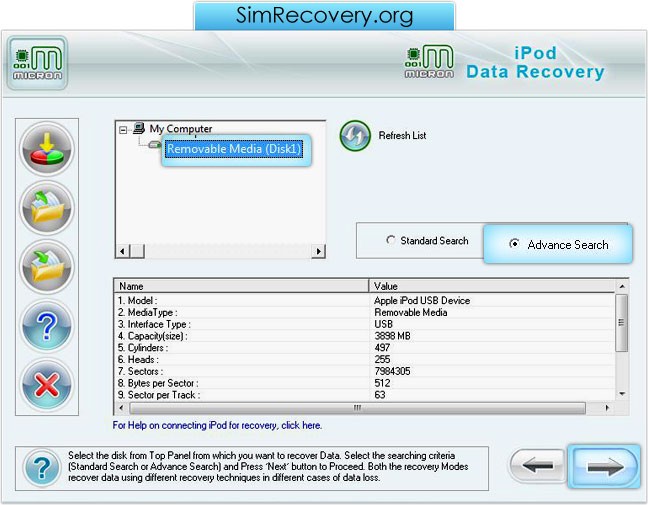This screenshot has height=505, width=648.
Task: Click tree panel right scroll arrow
Action: pyautogui.click(x=318, y=251)
